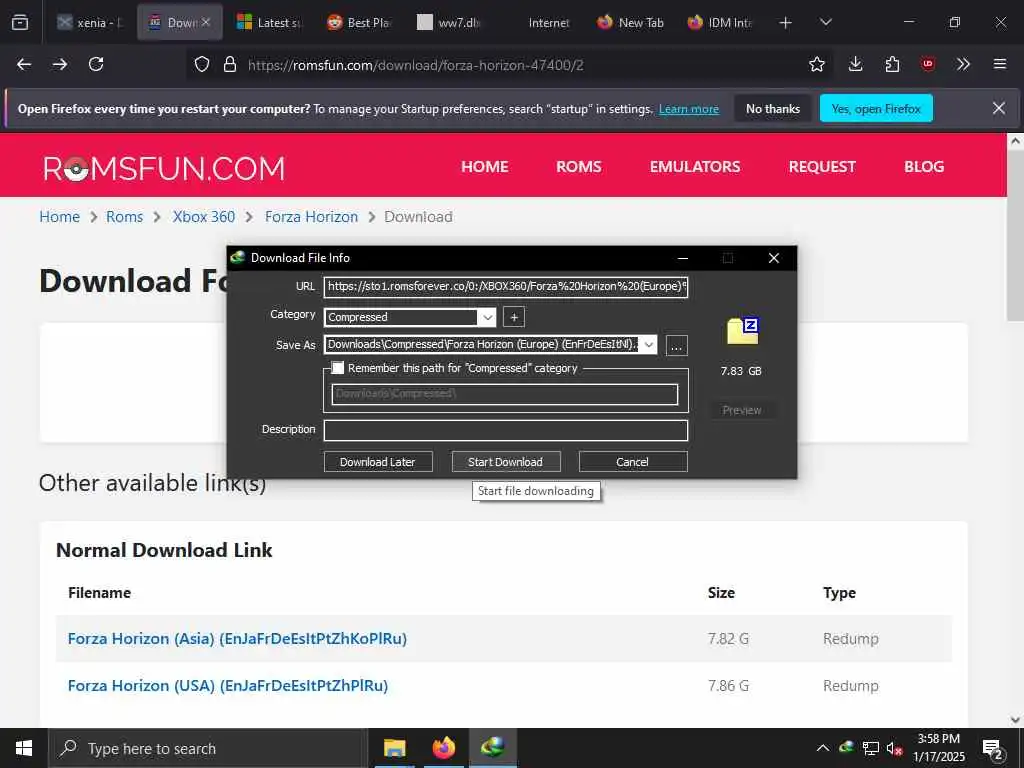
Task: Click Learn more in startup notification
Action: coord(689,109)
